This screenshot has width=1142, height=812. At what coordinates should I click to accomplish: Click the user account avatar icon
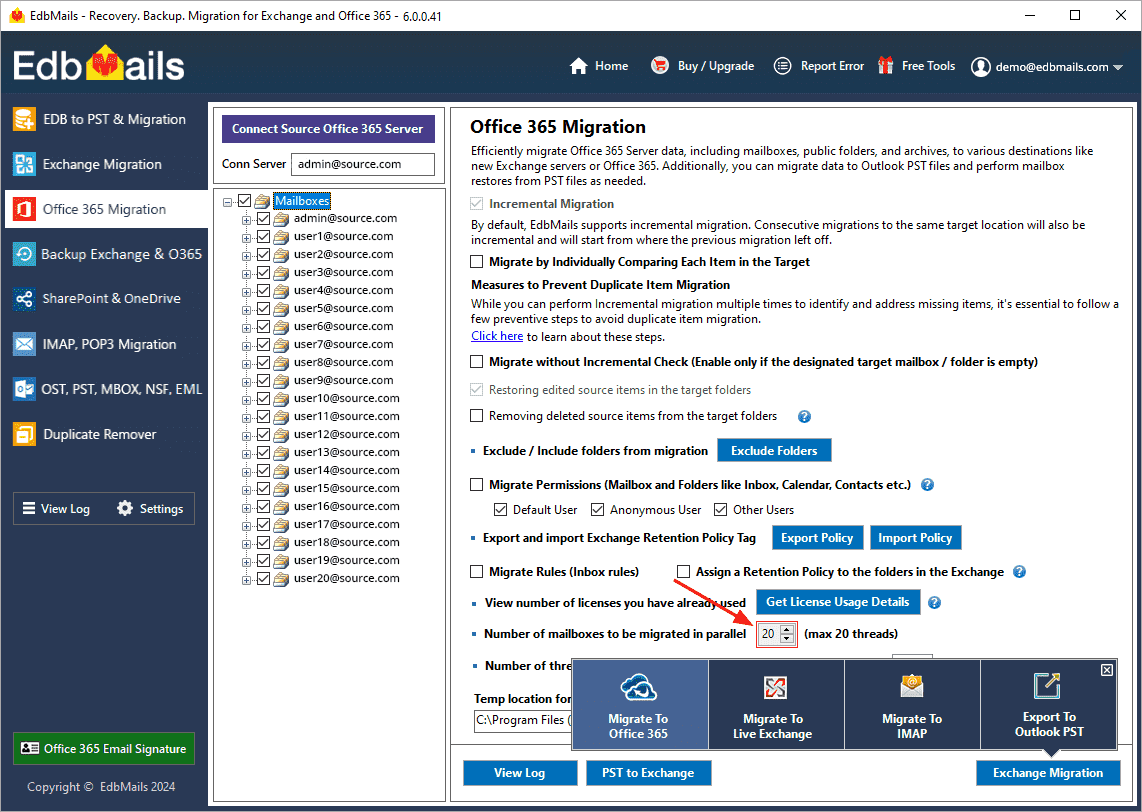981,66
